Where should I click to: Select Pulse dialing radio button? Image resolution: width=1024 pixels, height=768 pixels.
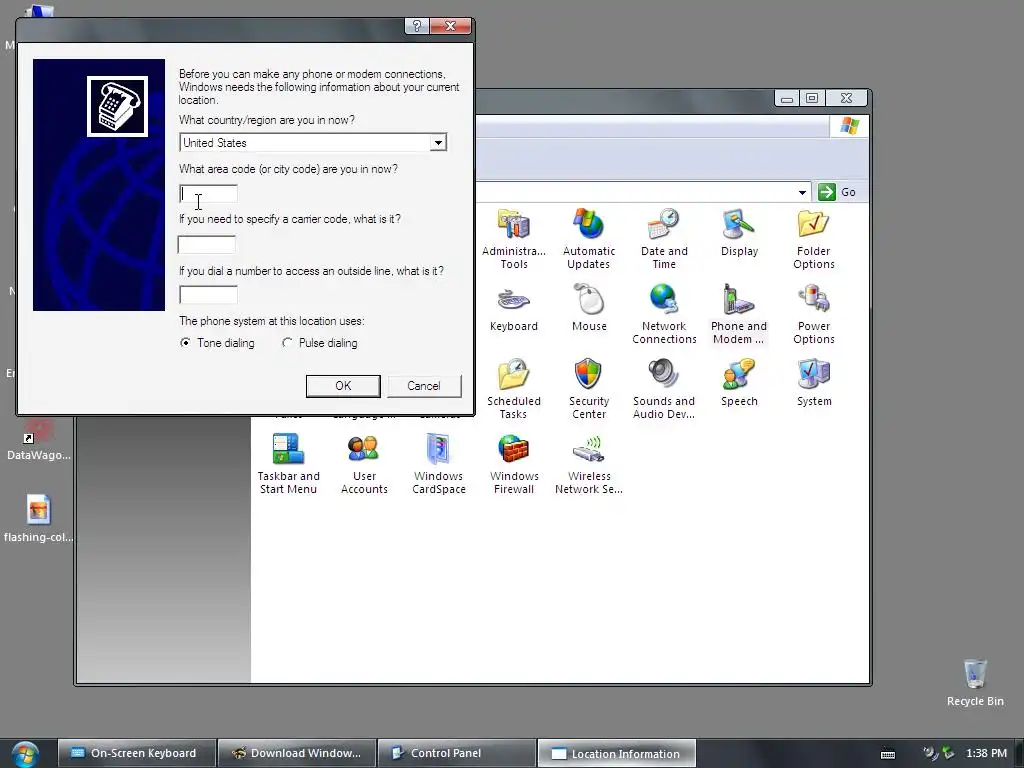287,343
